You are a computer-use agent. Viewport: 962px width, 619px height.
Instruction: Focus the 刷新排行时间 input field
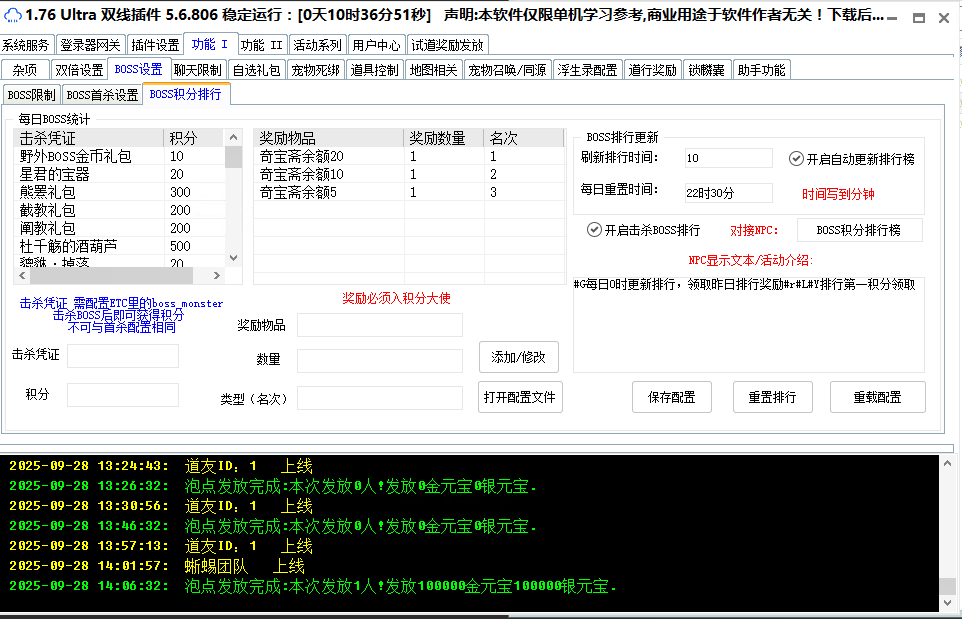click(x=728, y=158)
